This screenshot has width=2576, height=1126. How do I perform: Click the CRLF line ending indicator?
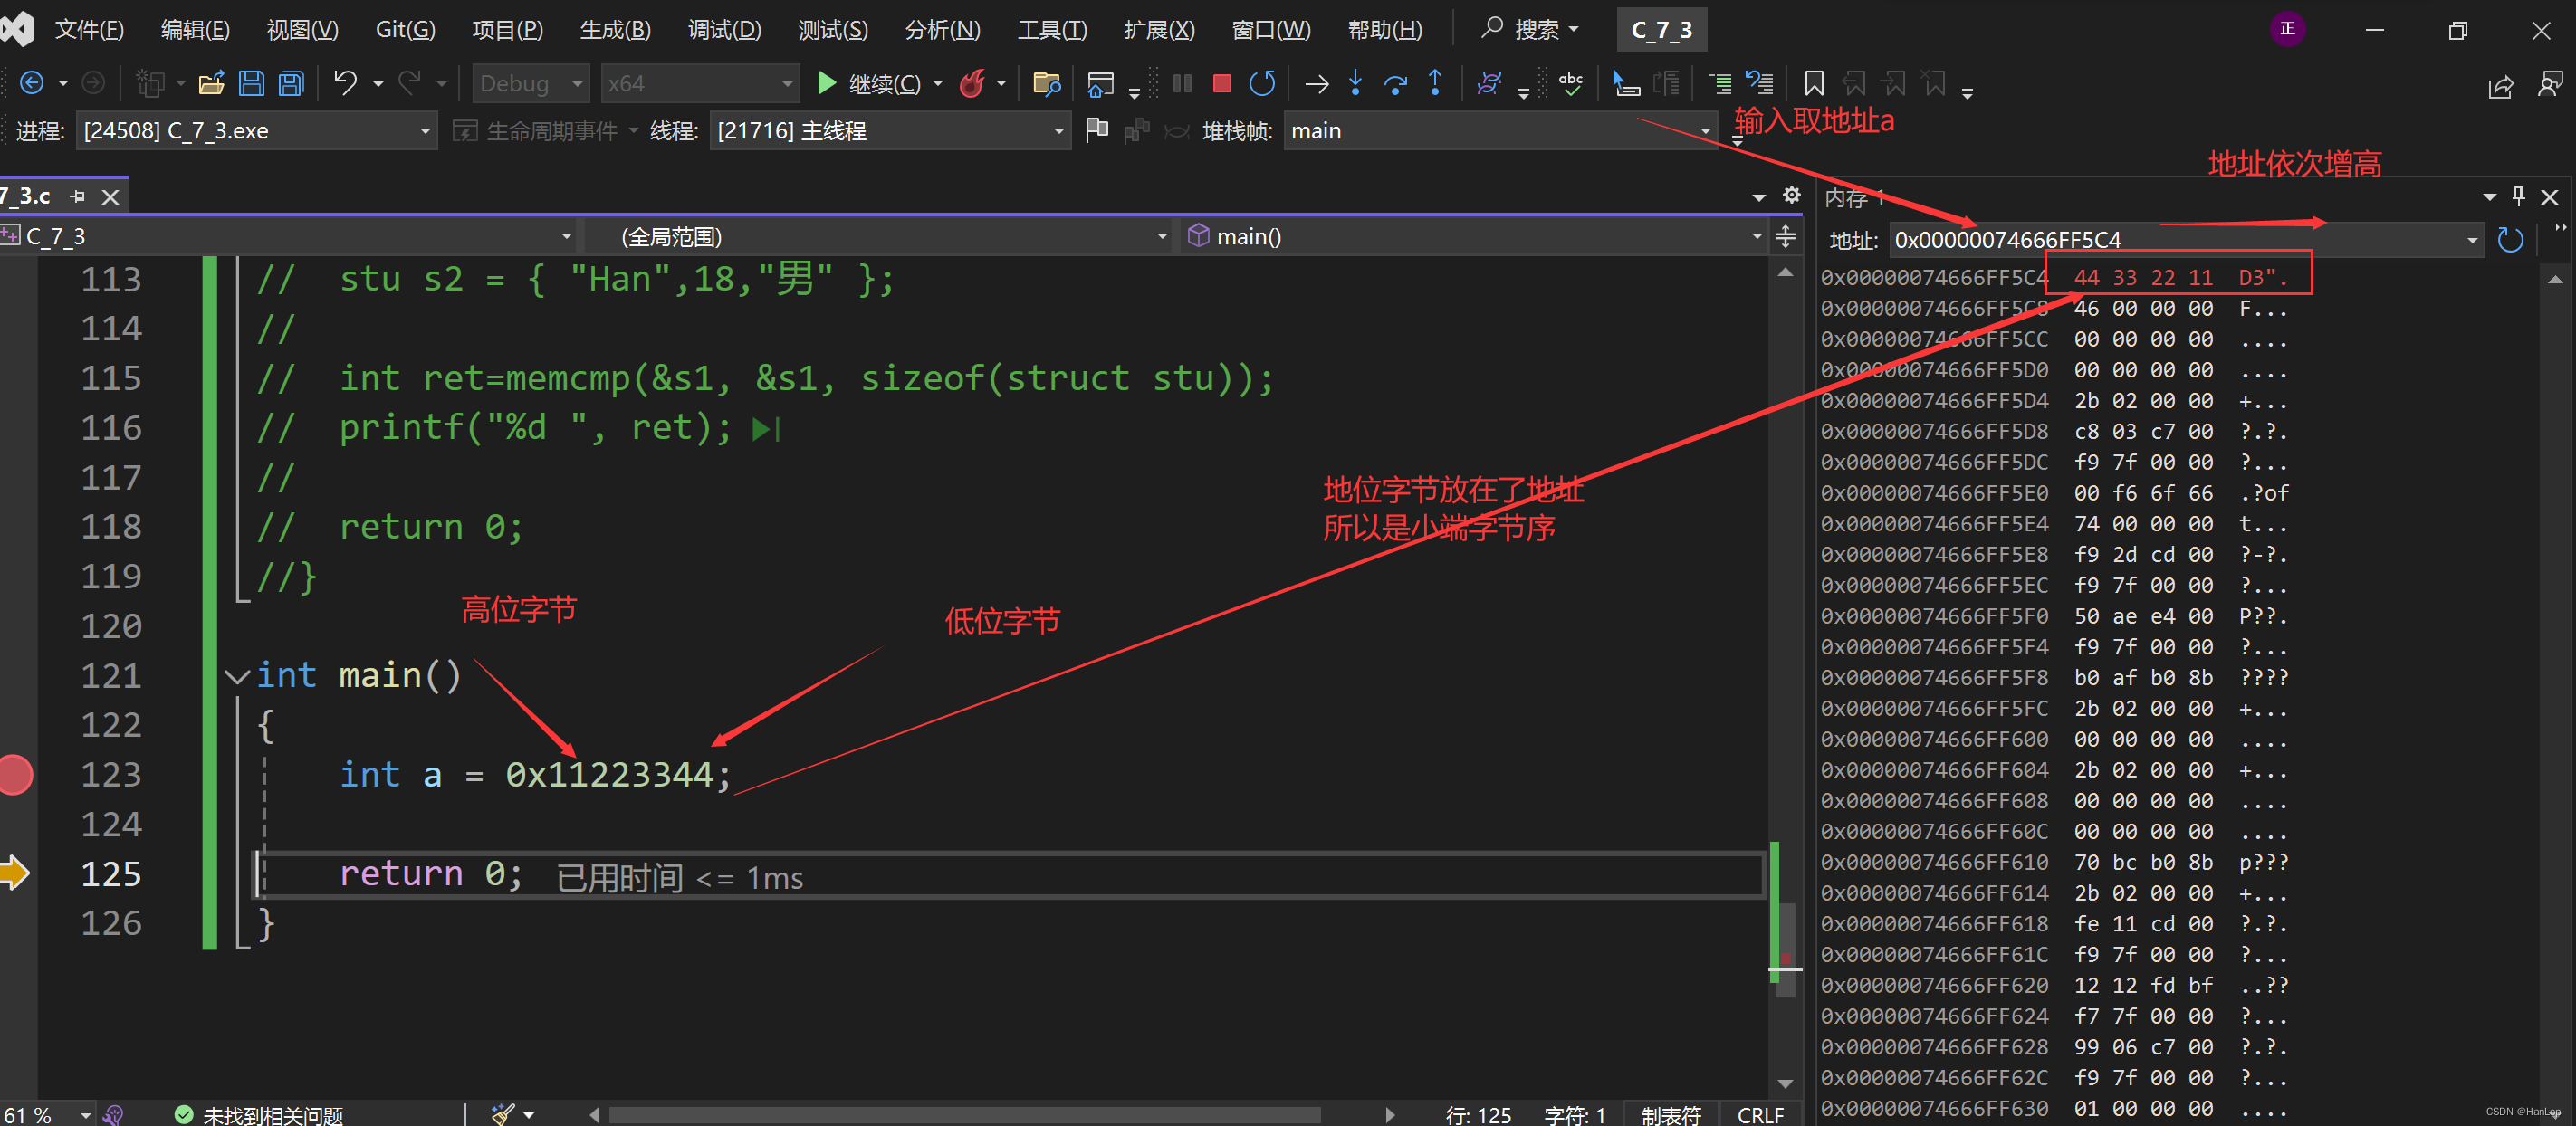pyautogui.click(x=1761, y=1114)
